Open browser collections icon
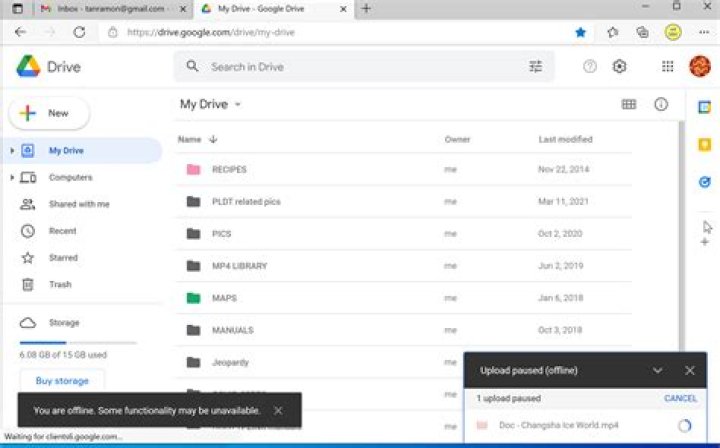 coord(642,32)
